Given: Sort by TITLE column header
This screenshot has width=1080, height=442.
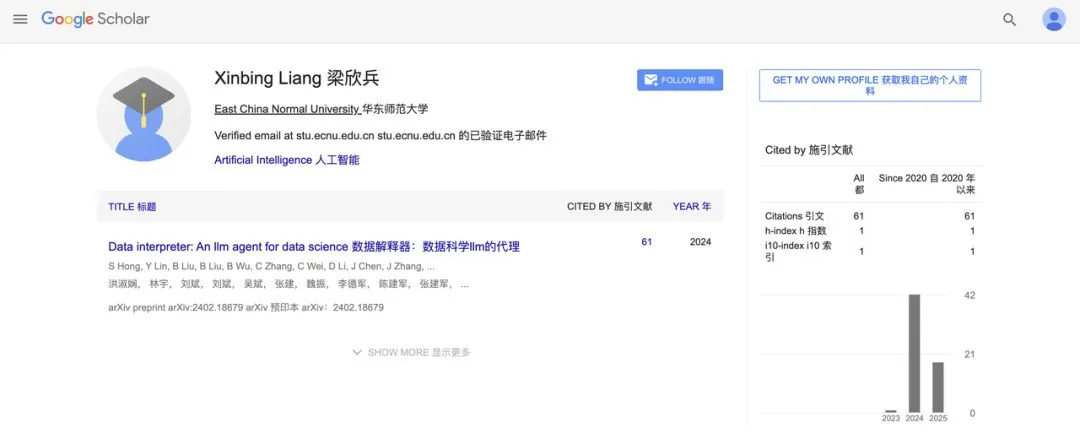Looking at the screenshot, I should click(132, 207).
